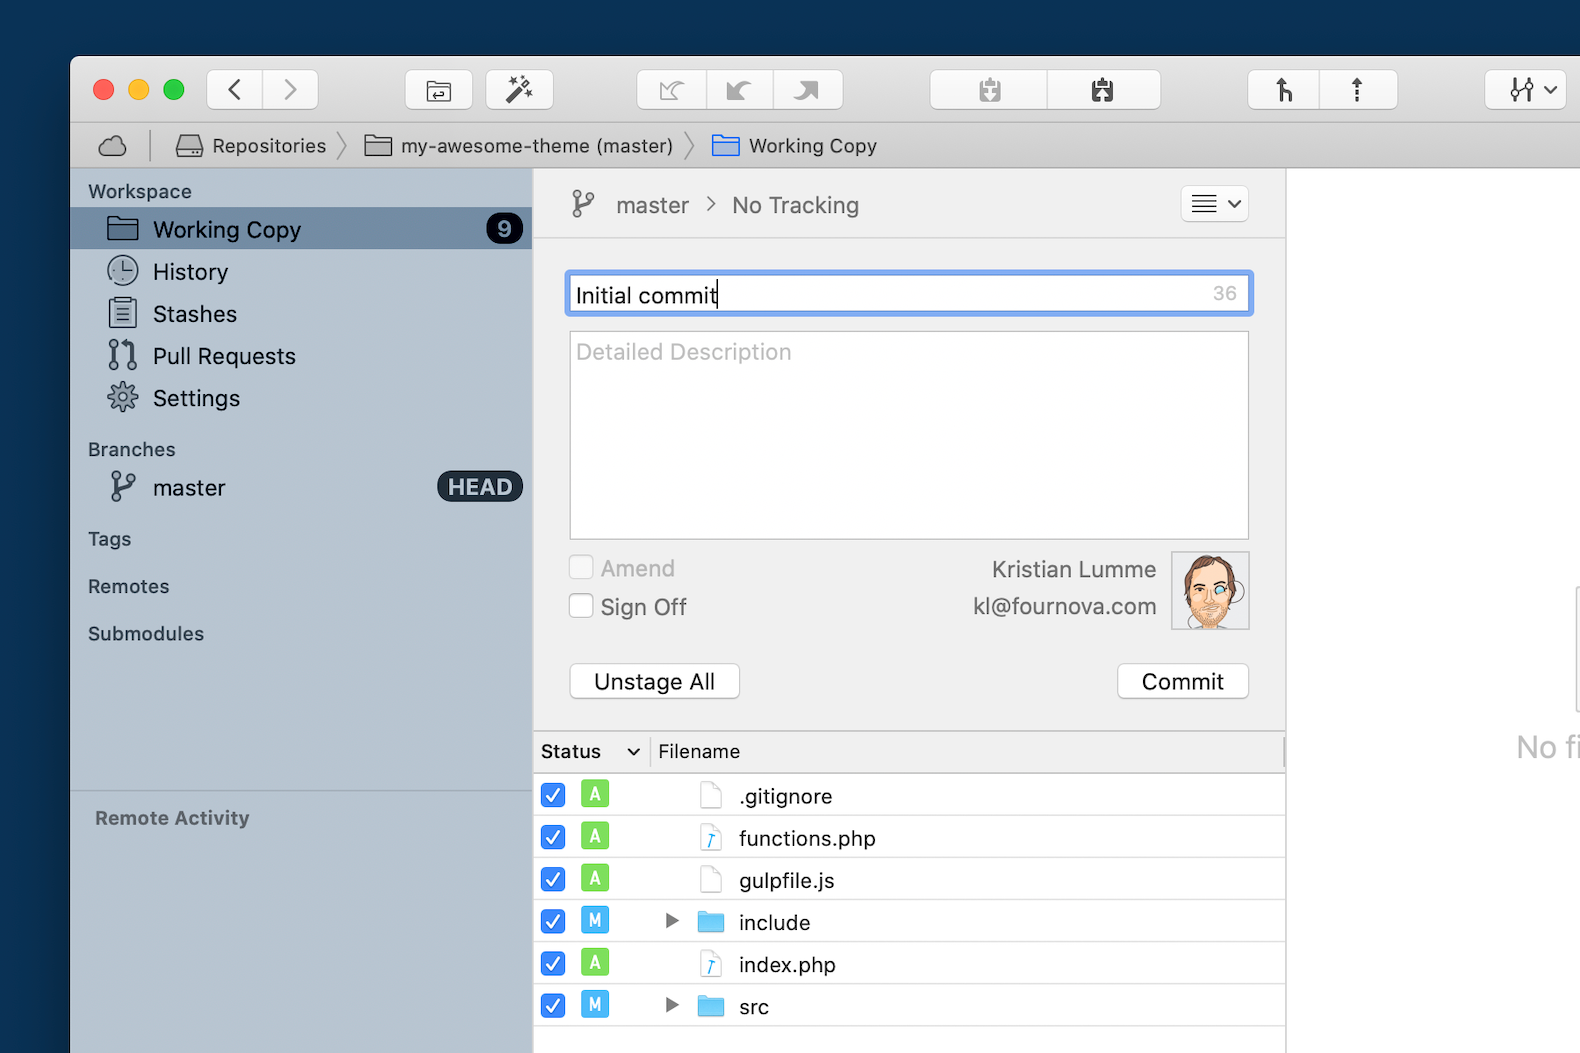Image resolution: width=1580 pixels, height=1053 pixels.
Task: Uncheck the staged checkbox for index.php
Action: tap(553, 963)
